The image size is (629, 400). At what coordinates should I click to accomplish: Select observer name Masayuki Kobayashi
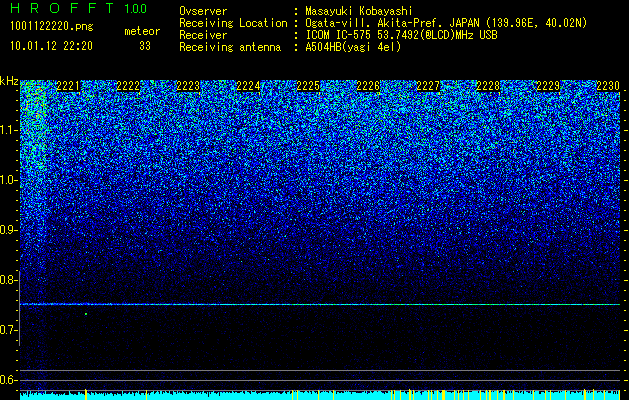(x=359, y=11)
